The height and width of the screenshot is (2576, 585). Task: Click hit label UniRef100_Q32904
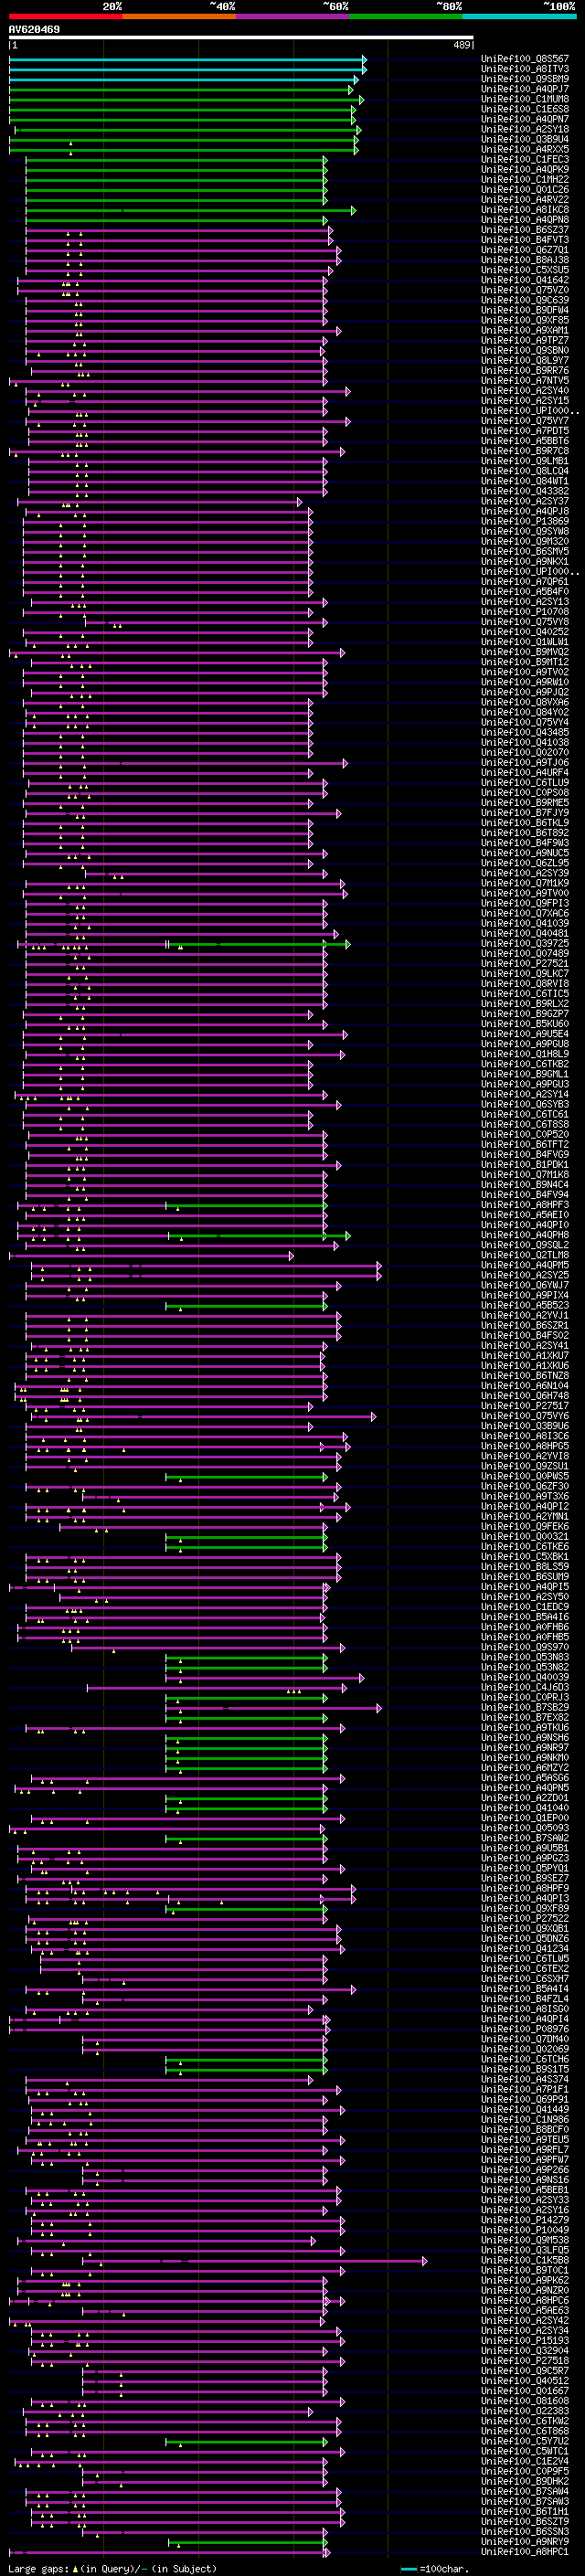525,2351
